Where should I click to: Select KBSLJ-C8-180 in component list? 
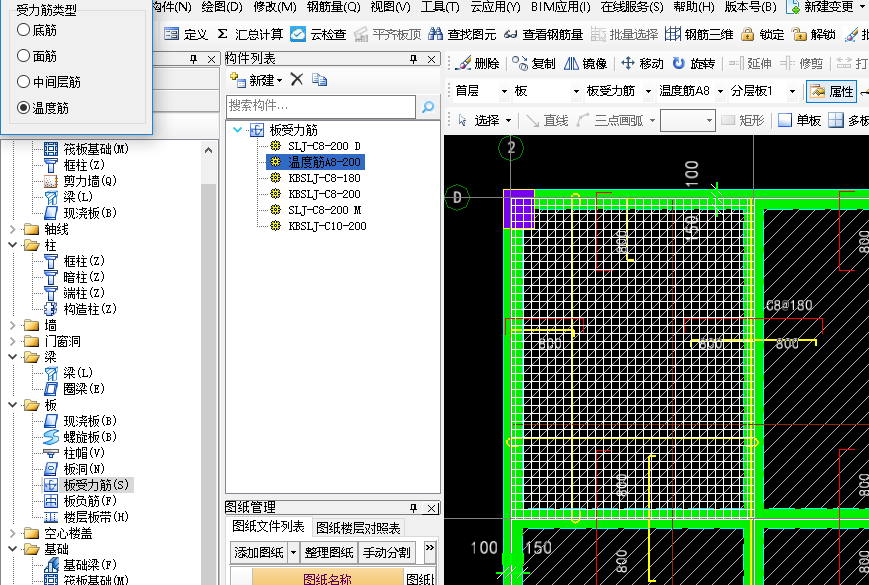[x=324, y=178]
